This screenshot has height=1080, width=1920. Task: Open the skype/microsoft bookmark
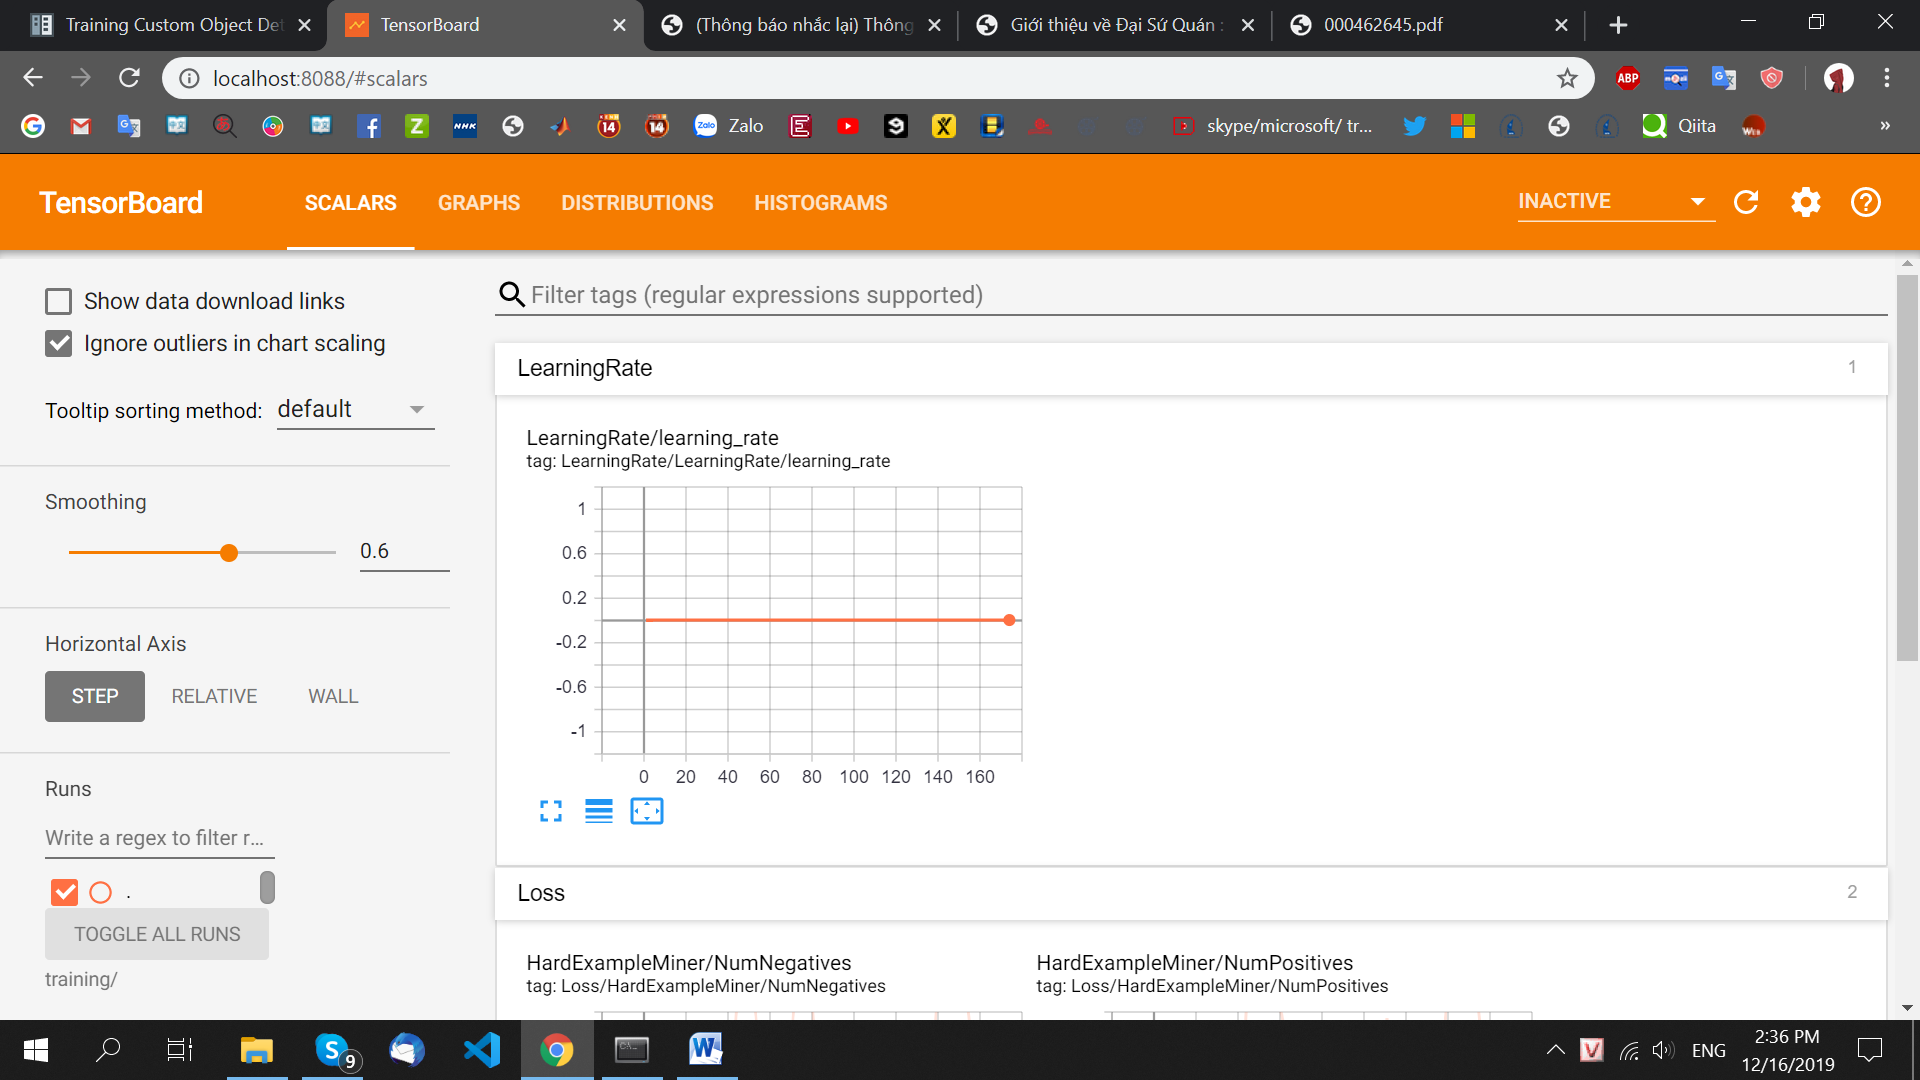pyautogui.click(x=1271, y=126)
